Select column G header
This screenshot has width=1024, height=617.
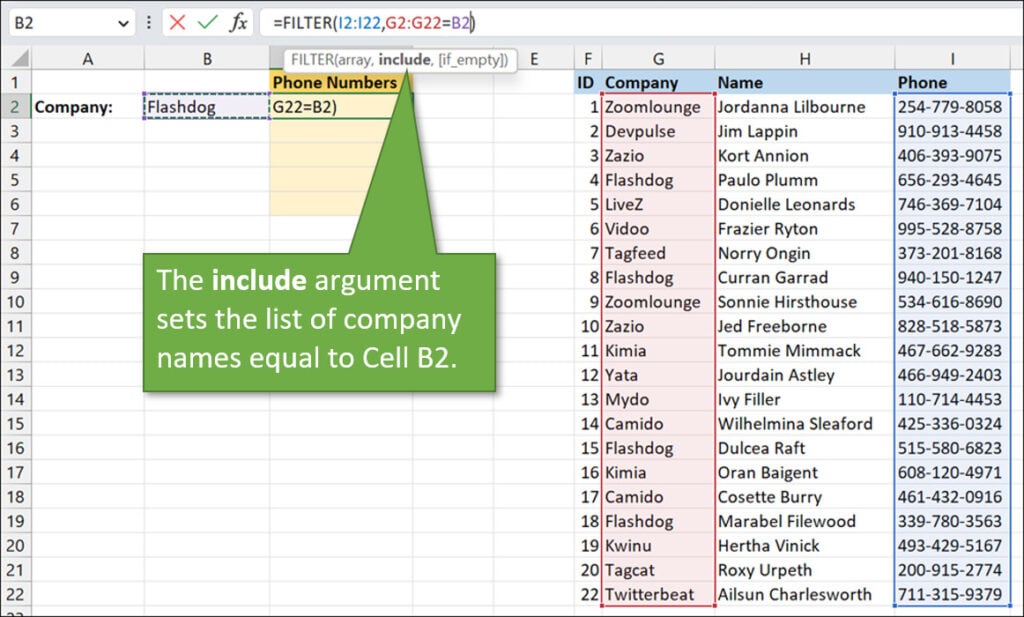point(657,59)
